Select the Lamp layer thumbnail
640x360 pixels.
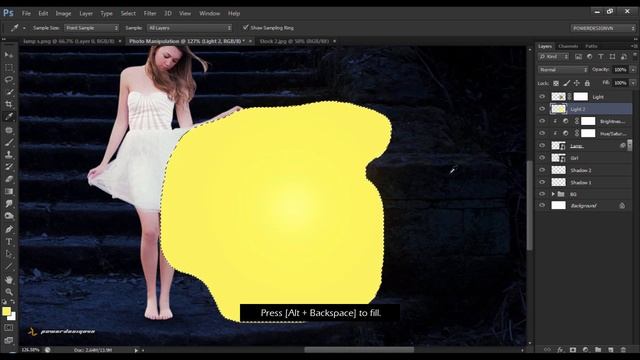558,146
